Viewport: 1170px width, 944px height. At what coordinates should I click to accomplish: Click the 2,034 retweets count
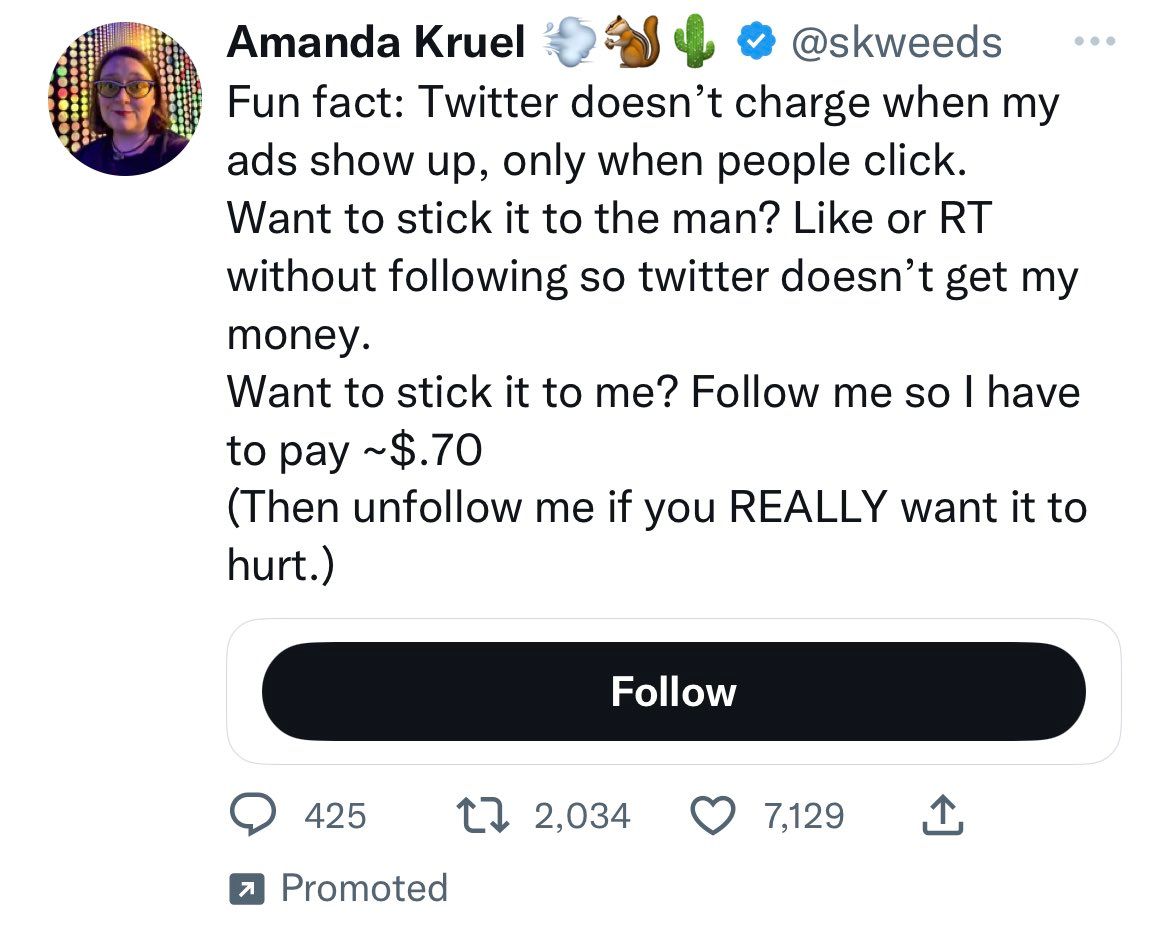click(x=582, y=816)
